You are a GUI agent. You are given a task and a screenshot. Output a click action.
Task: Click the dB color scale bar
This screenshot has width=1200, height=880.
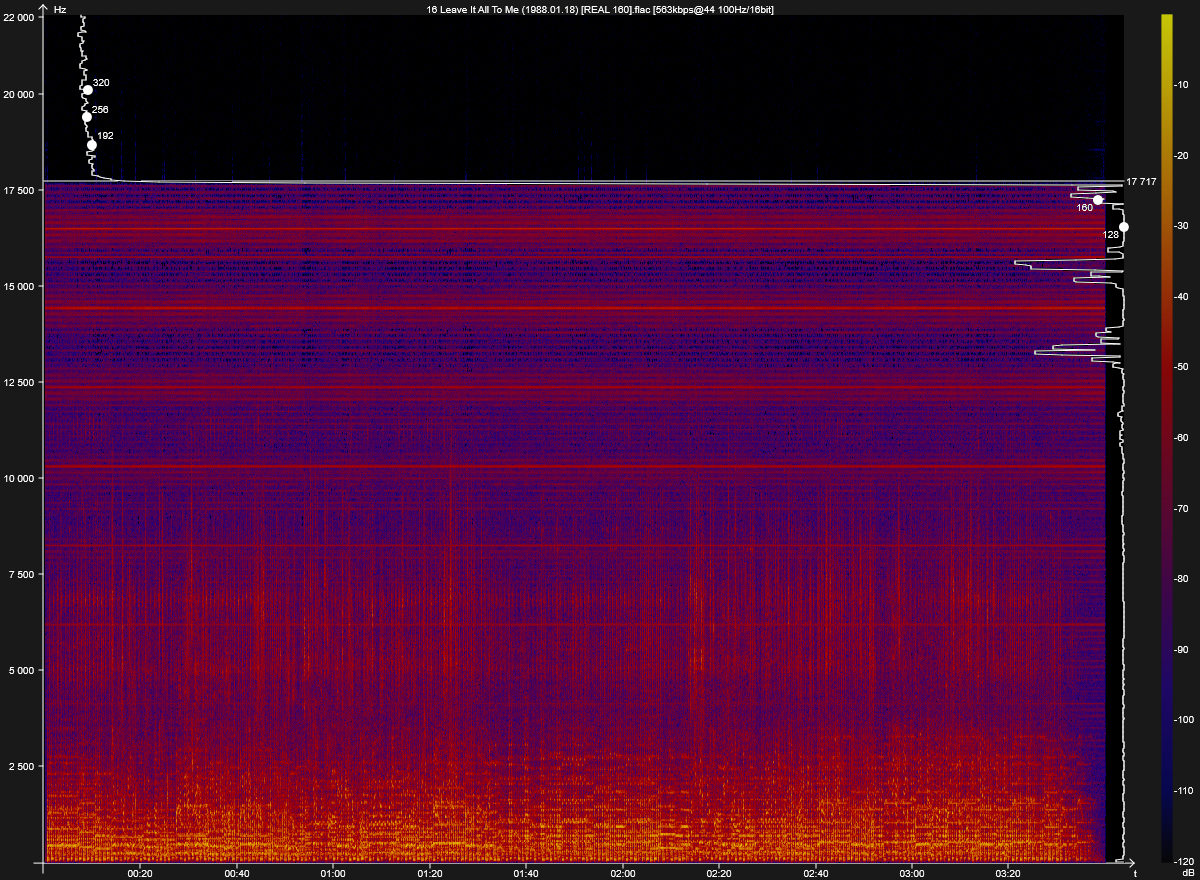(1166, 438)
